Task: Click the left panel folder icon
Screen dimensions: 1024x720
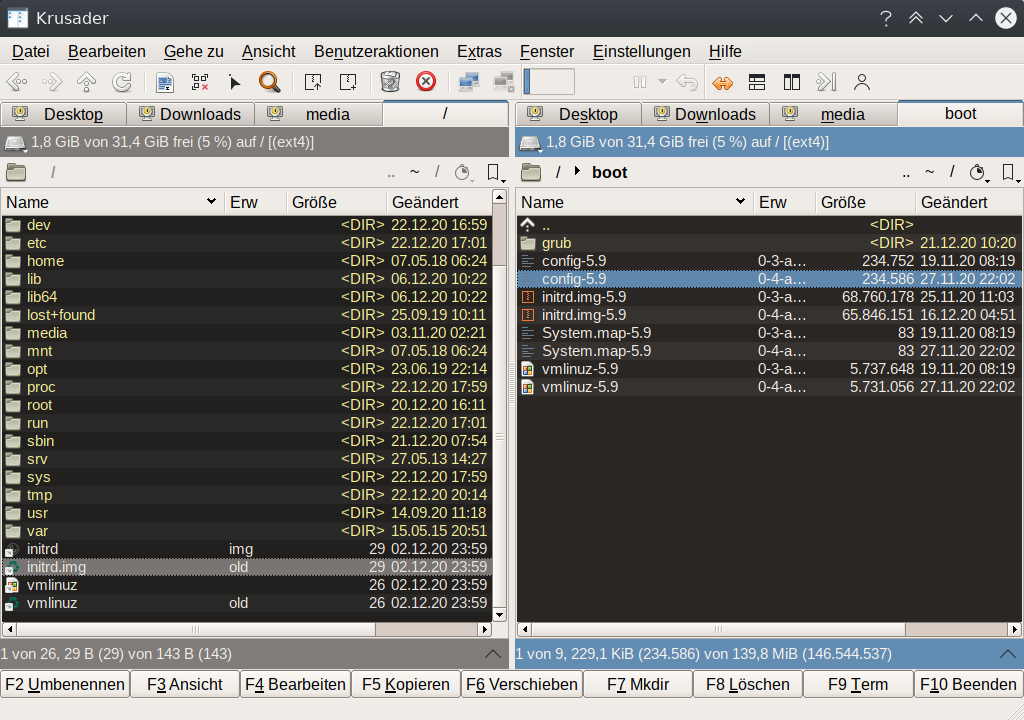Action: pos(16,172)
